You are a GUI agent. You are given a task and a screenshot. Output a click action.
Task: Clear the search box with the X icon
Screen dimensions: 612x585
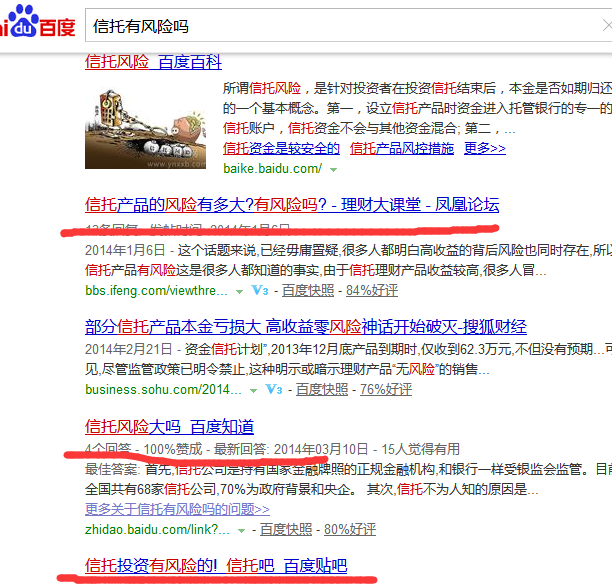pos(607,26)
